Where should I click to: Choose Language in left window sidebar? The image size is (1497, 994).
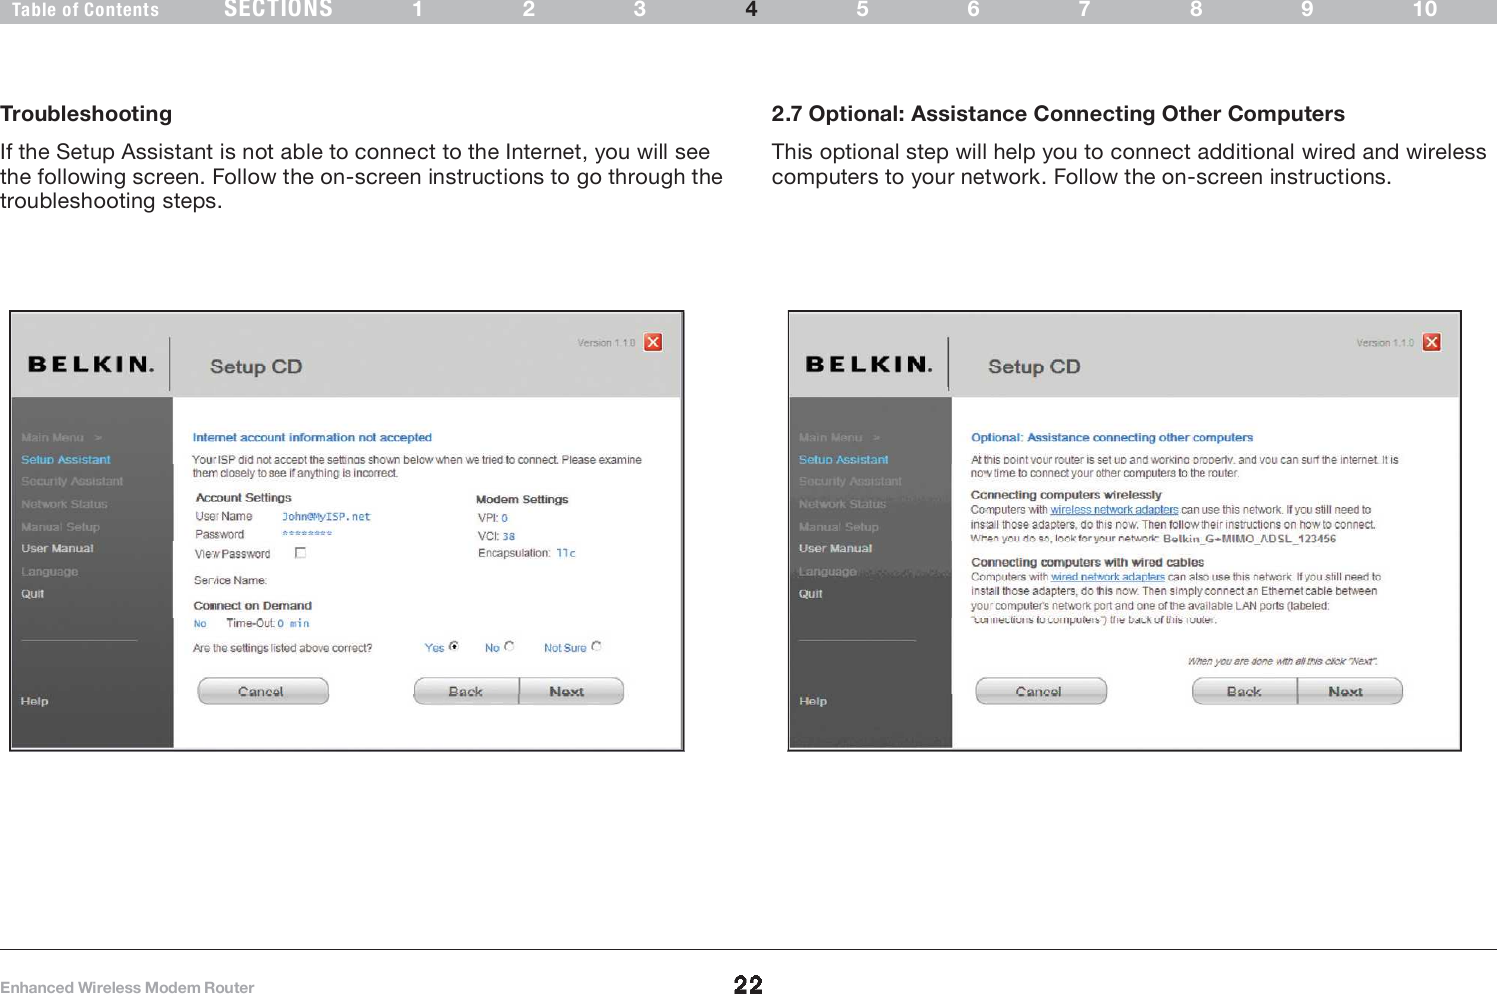pos(49,572)
